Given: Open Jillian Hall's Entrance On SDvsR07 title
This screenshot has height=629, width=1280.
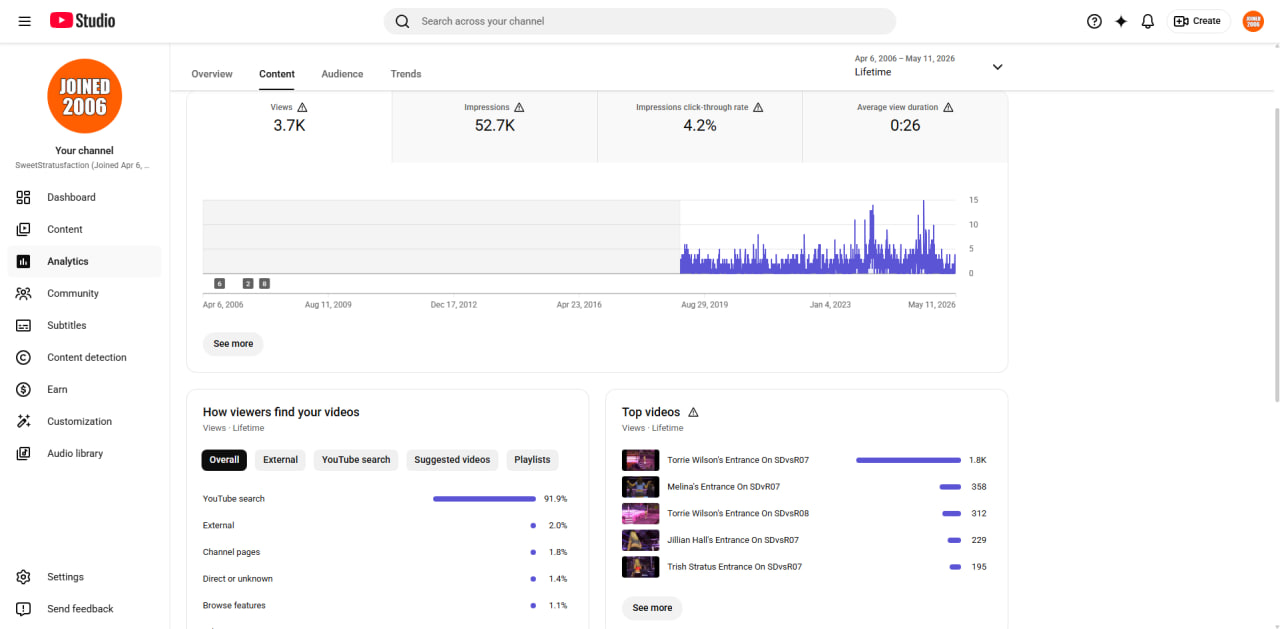Looking at the screenshot, I should 733,540.
